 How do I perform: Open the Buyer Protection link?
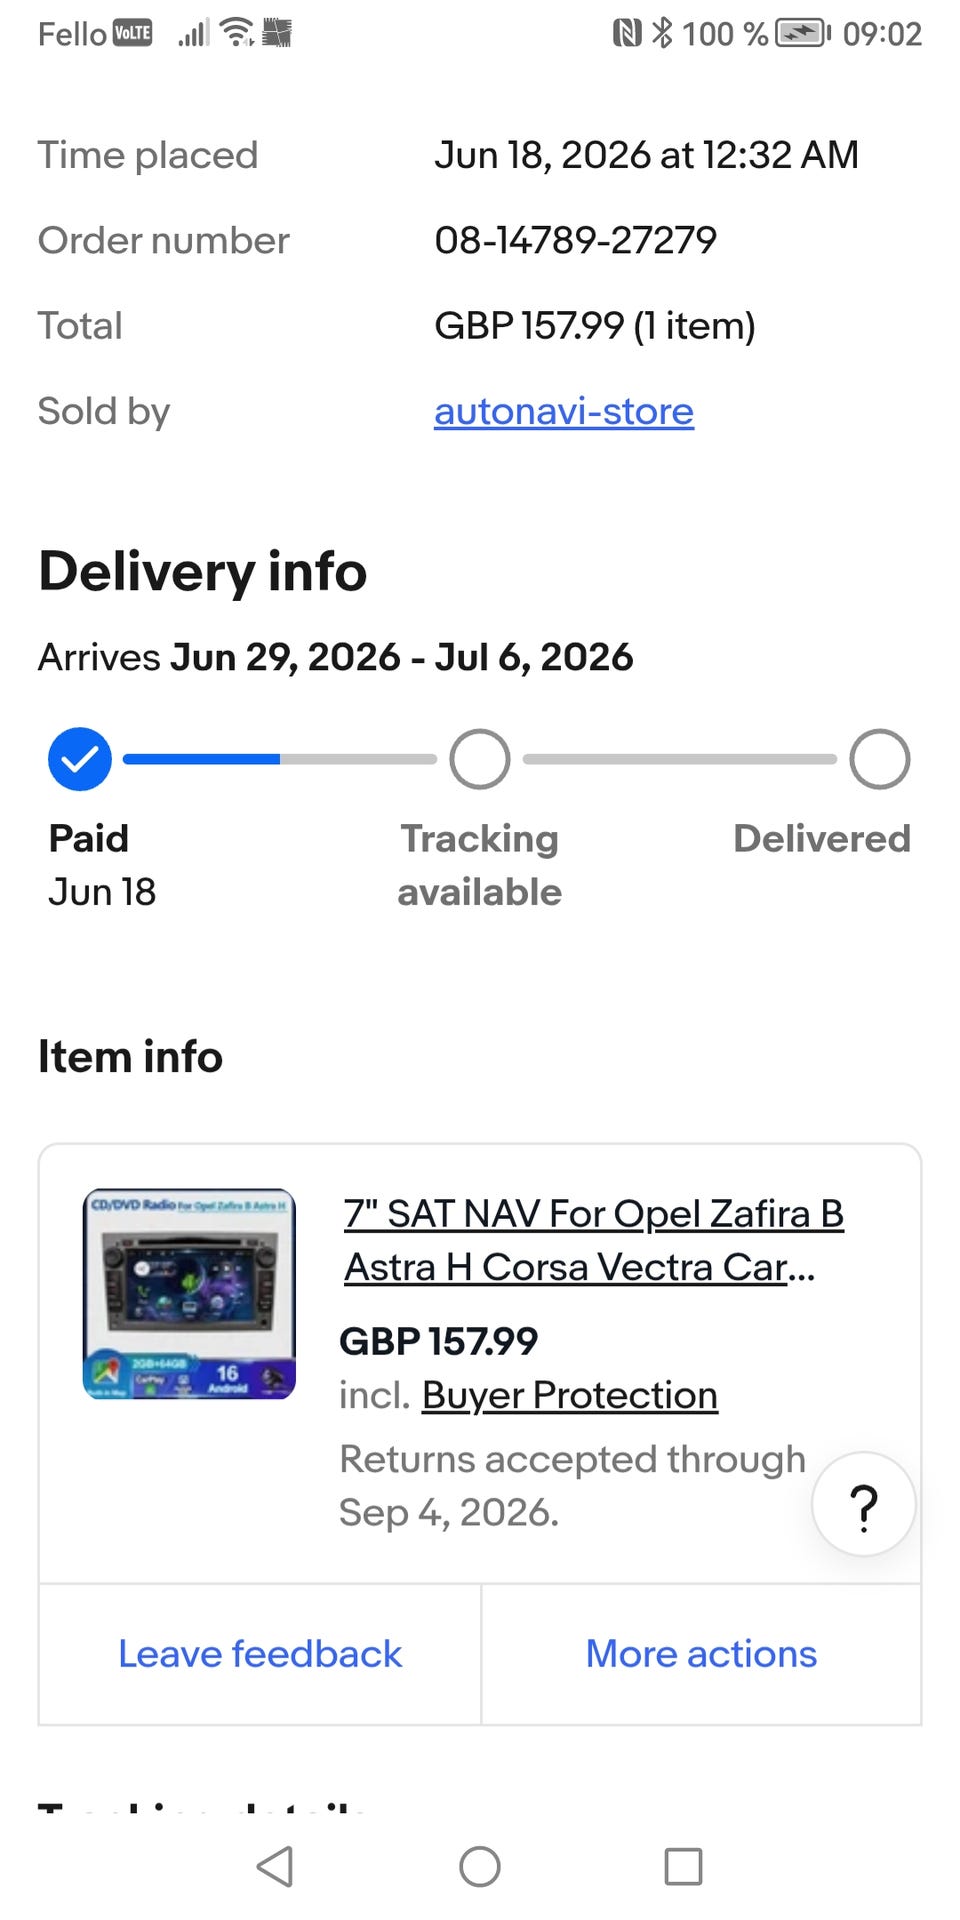click(x=570, y=1395)
